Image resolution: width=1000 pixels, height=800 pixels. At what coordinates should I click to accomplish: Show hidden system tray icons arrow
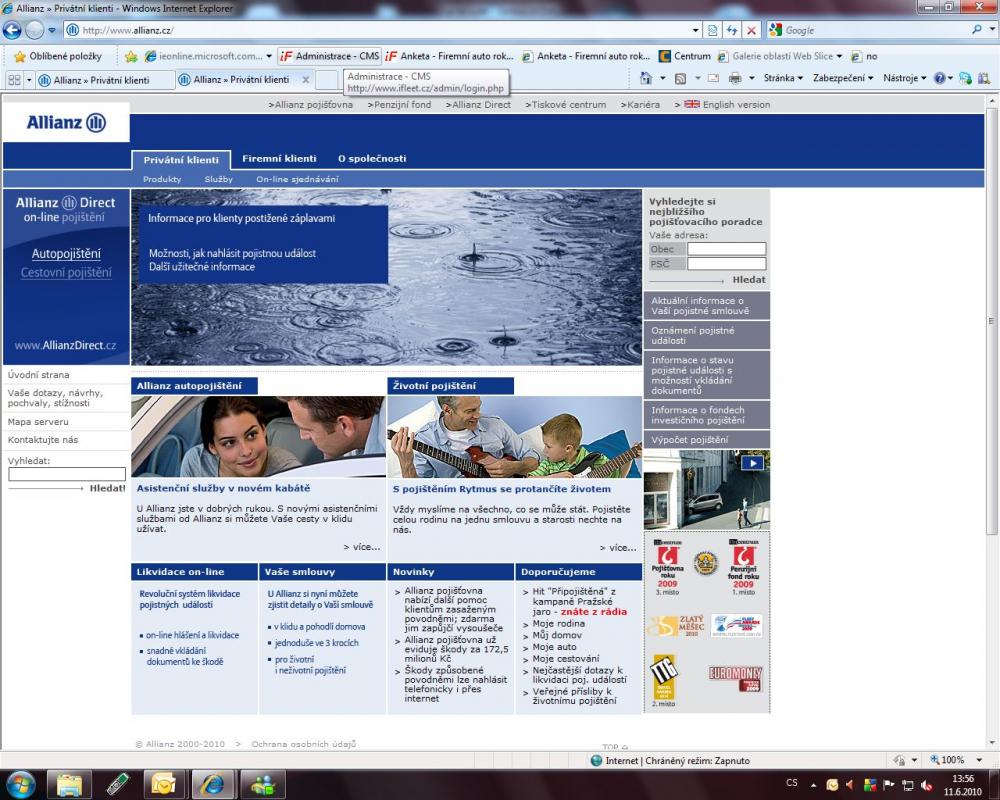pos(814,785)
